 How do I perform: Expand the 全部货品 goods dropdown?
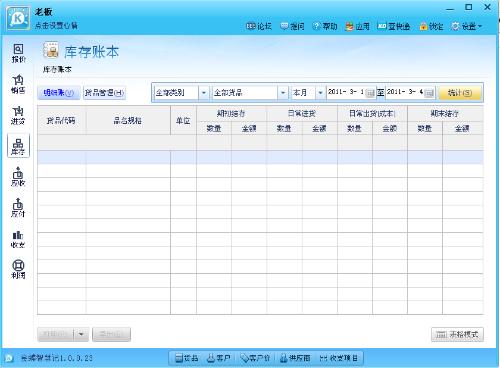pos(283,93)
